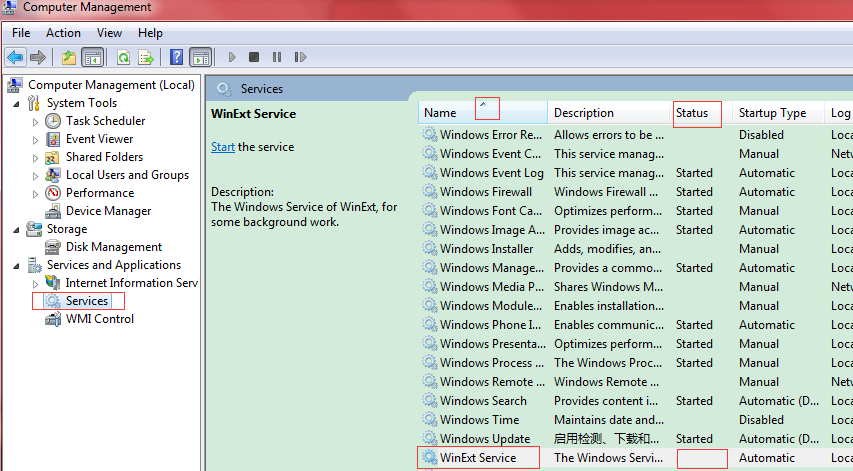Click the Stop Service square icon
This screenshot has height=471, width=853.
254,57
